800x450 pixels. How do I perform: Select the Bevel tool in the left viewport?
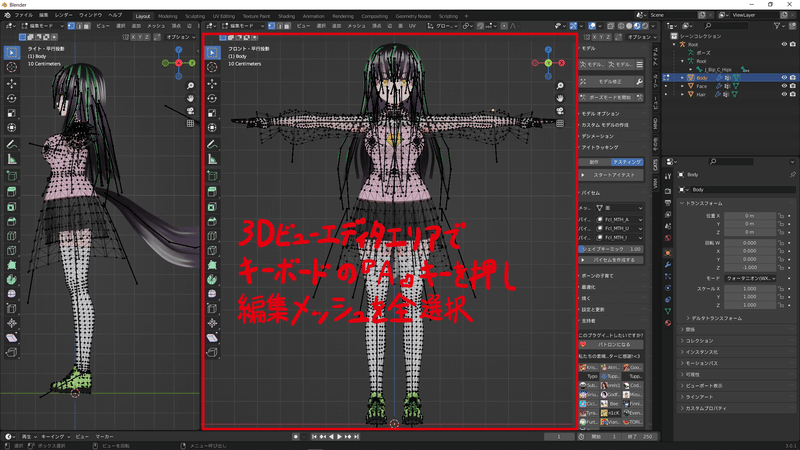12,221
